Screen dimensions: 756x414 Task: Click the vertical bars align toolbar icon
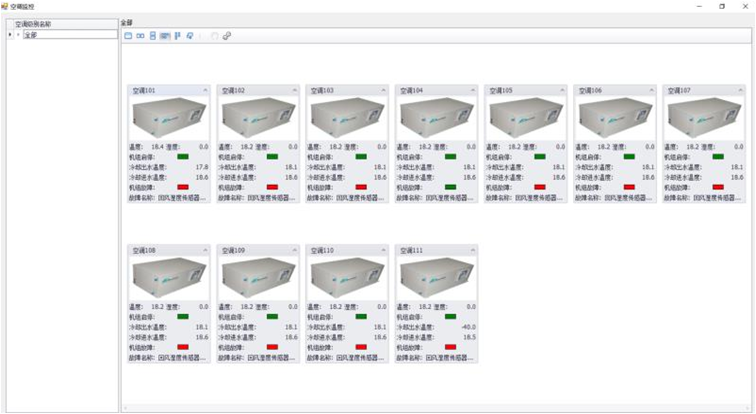tap(178, 36)
